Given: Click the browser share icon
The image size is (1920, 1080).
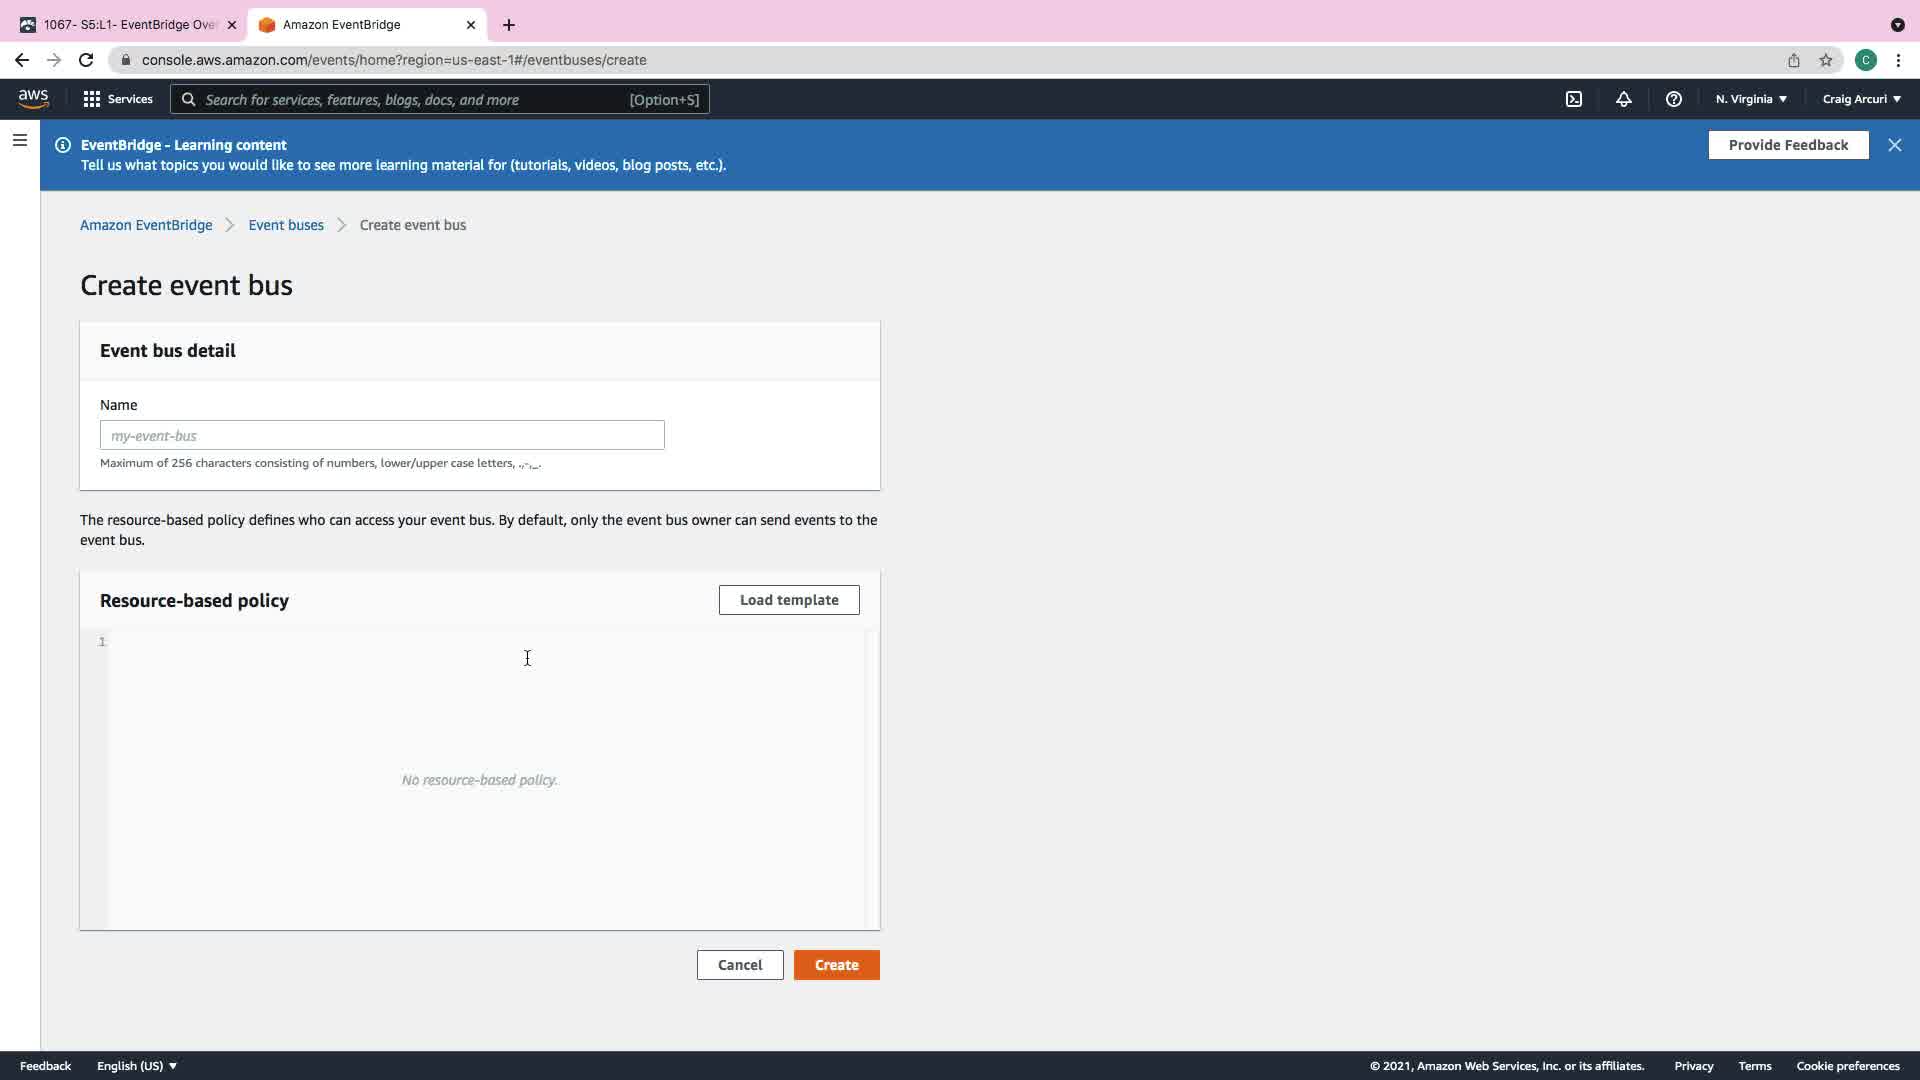Looking at the screenshot, I should tap(1794, 60).
